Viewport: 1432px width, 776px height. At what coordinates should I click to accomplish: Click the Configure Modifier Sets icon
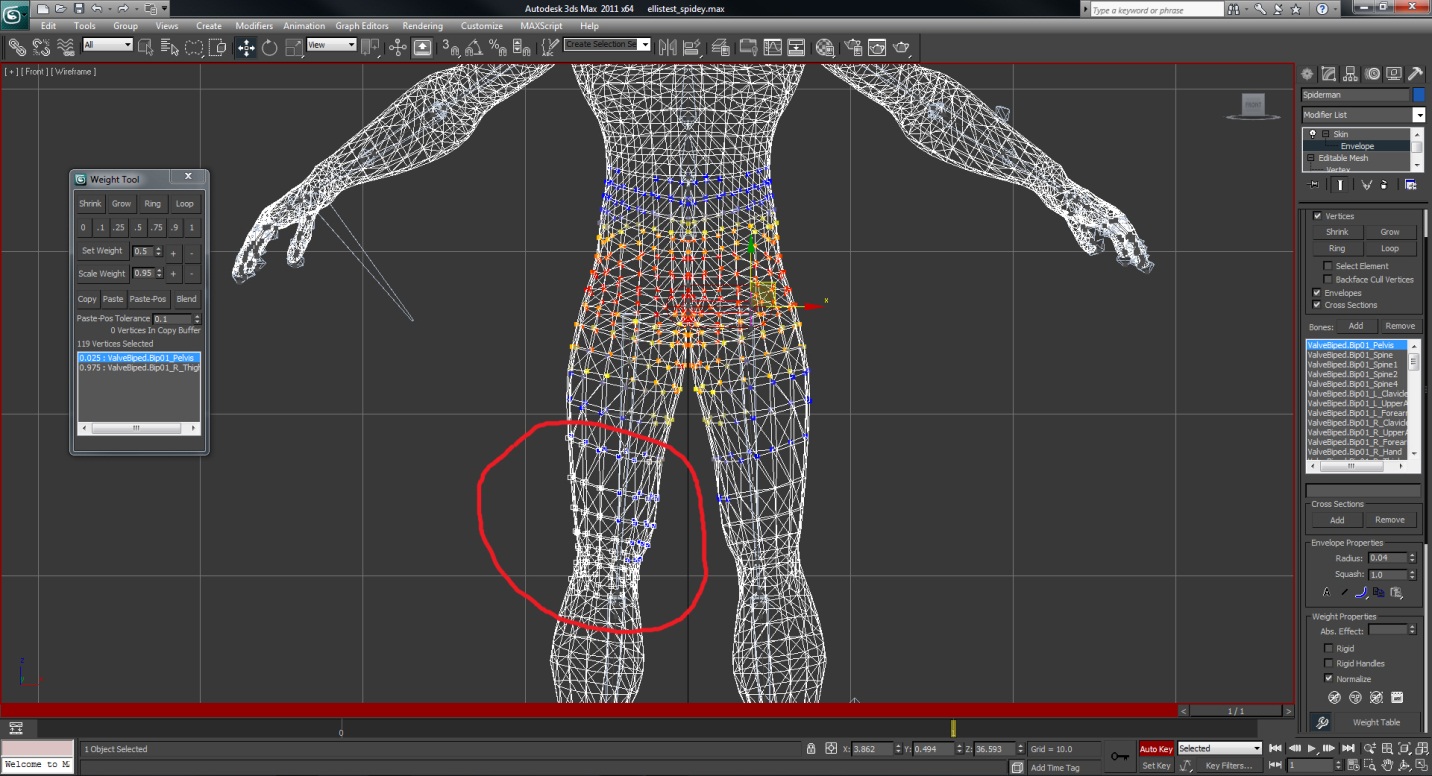click(1410, 184)
